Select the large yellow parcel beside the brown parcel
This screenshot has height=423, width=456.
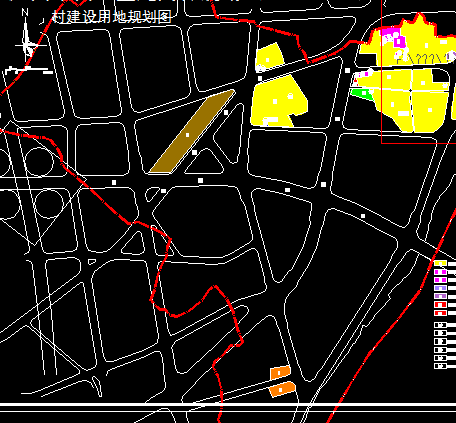point(278,101)
